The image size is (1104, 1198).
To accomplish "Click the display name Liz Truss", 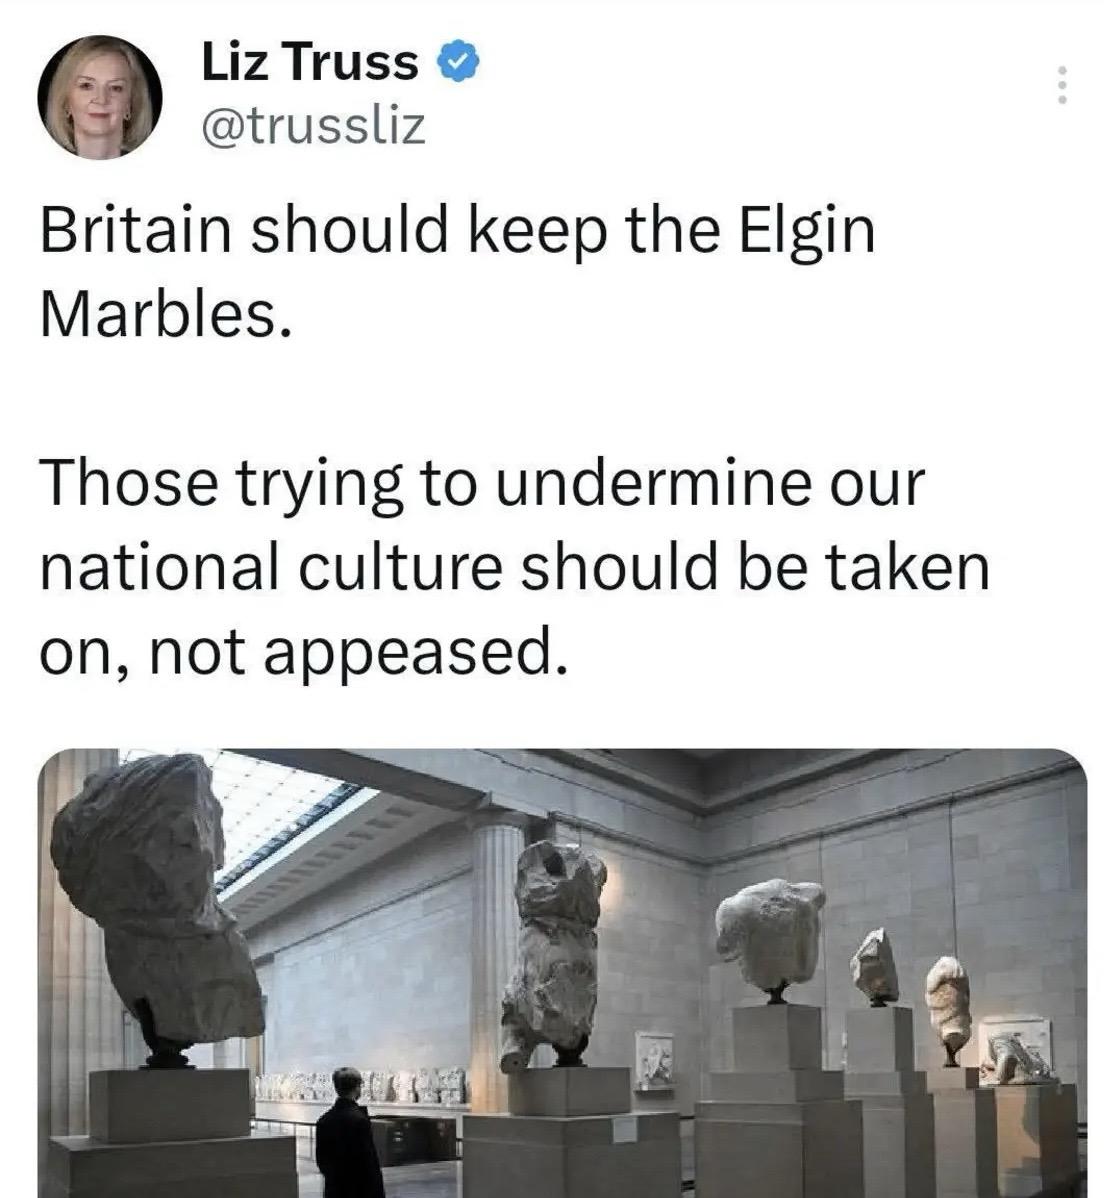I will click(x=309, y=62).
